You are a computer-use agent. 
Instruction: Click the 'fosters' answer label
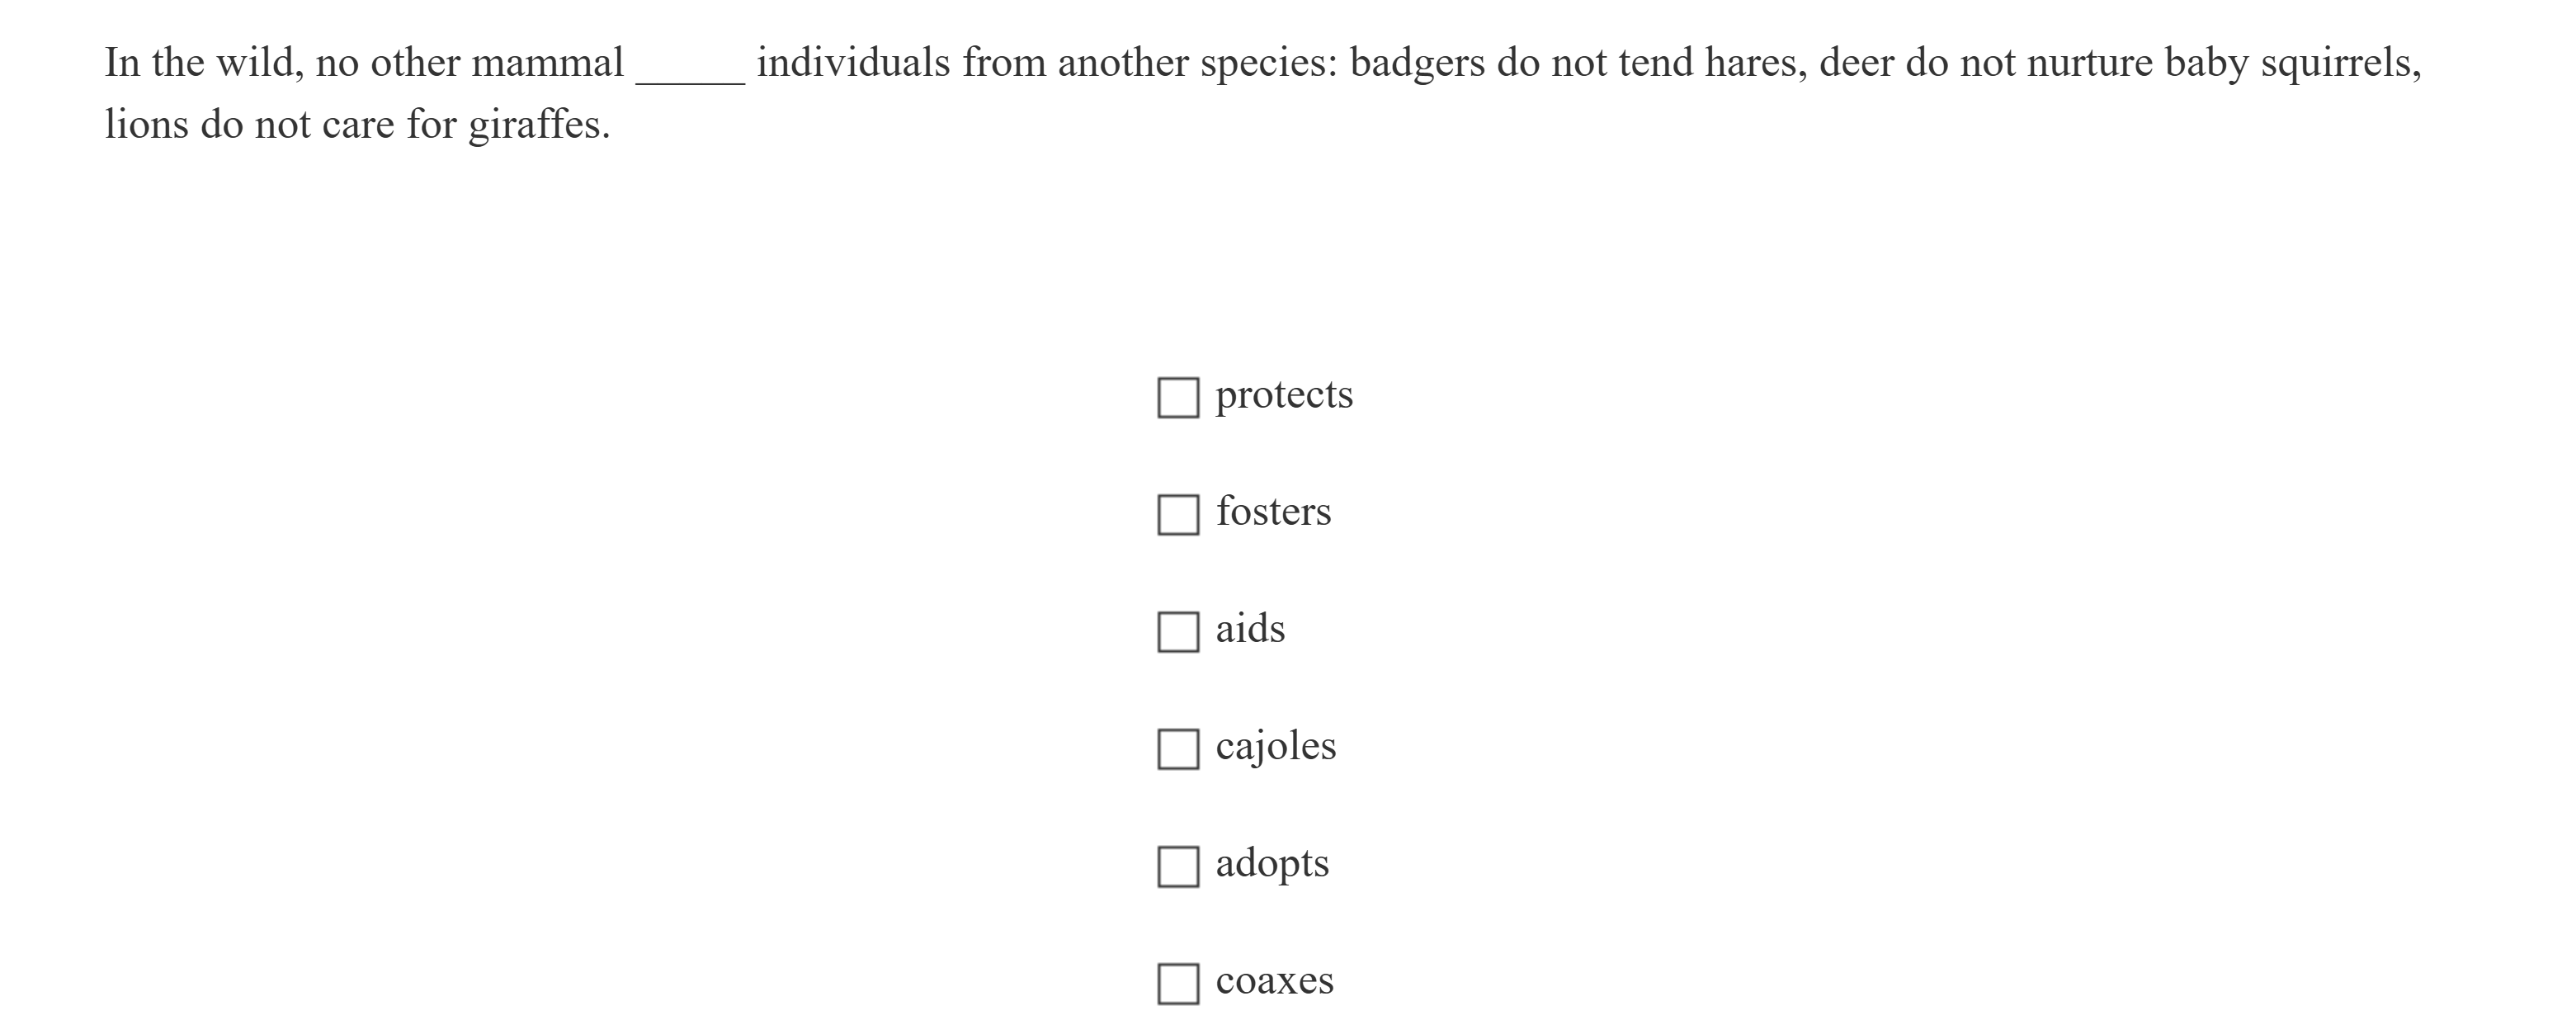pos(1273,512)
